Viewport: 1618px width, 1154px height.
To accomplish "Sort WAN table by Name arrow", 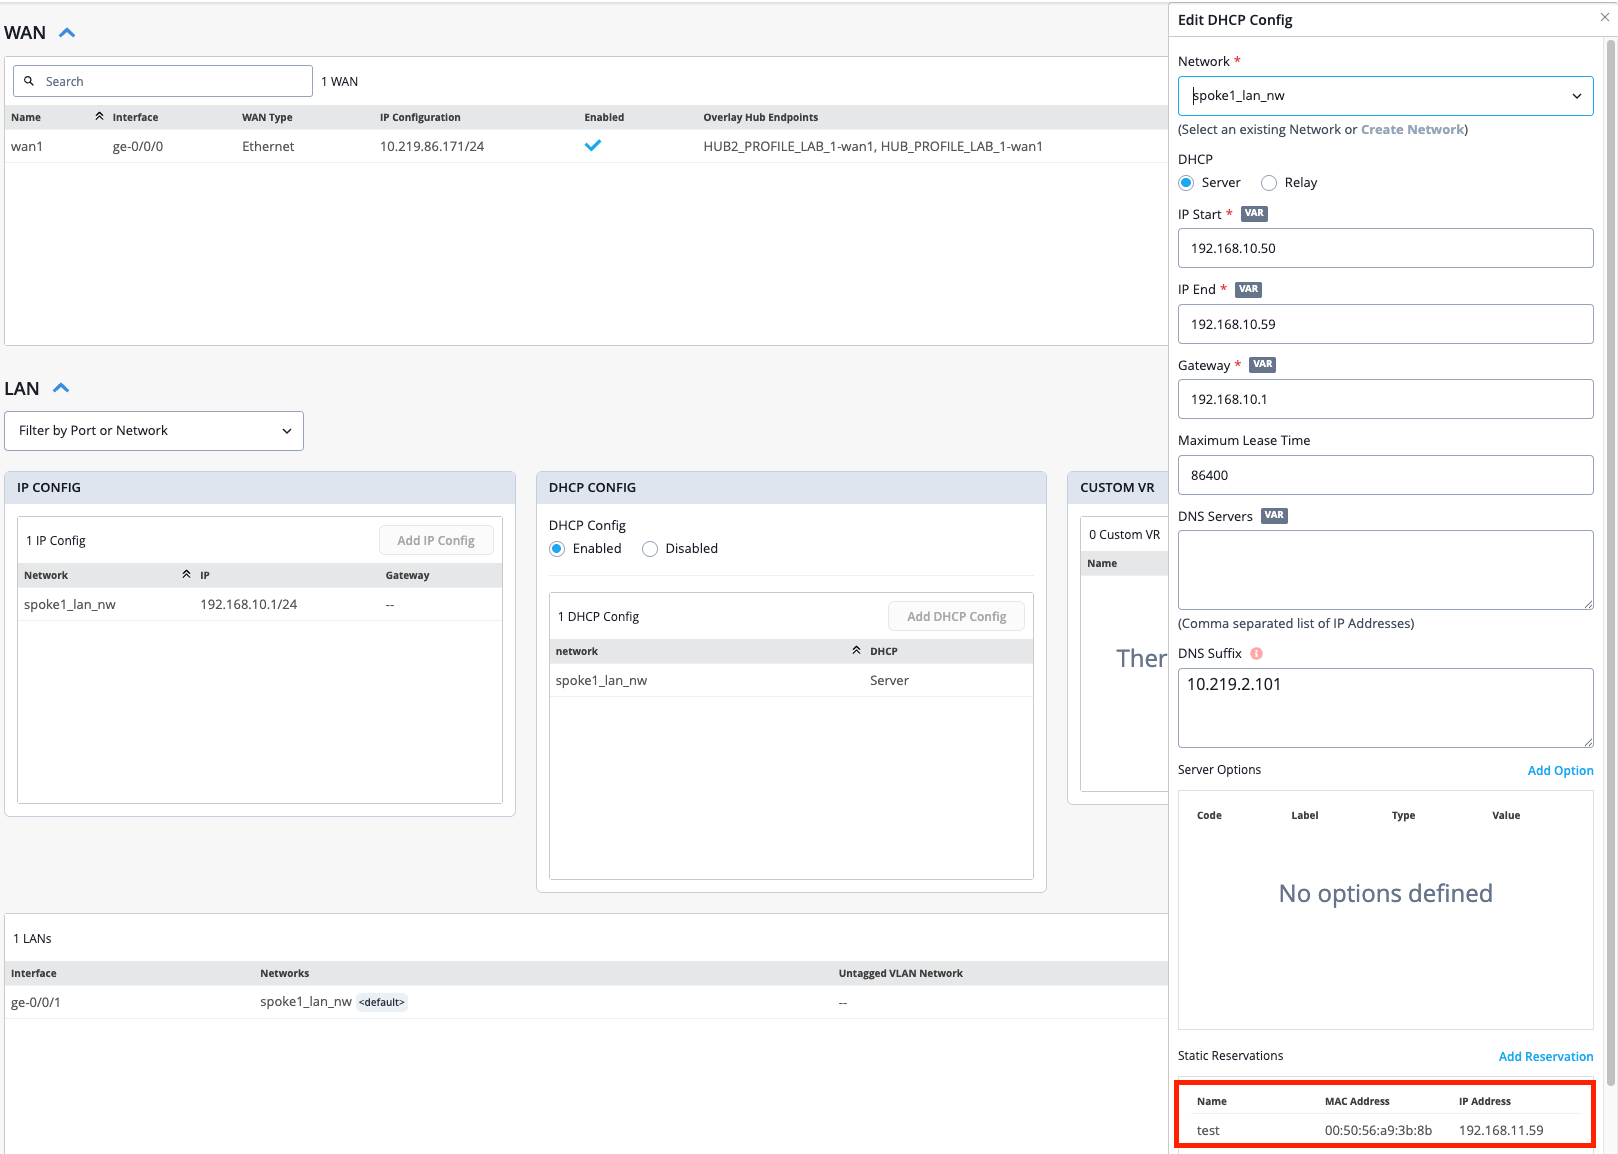I will click(x=99, y=117).
